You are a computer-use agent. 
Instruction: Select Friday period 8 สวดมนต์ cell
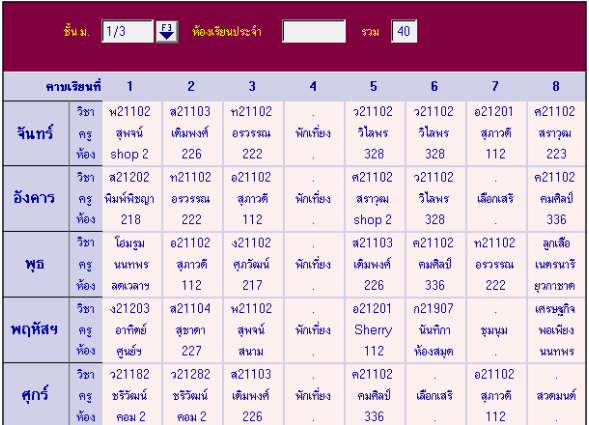[x=556, y=395]
